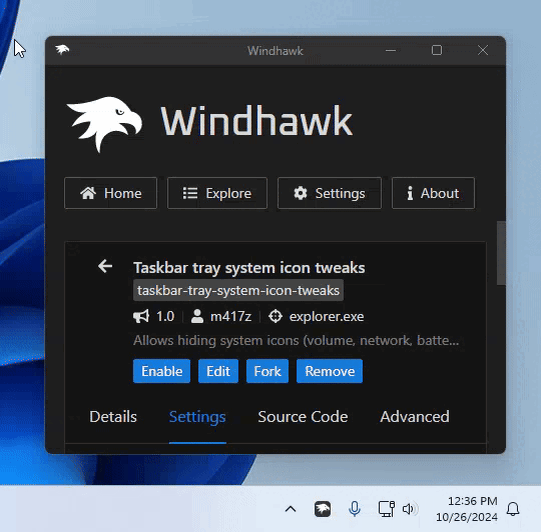
Task: Click the large Windhawk eagle logo
Action: click(104, 124)
